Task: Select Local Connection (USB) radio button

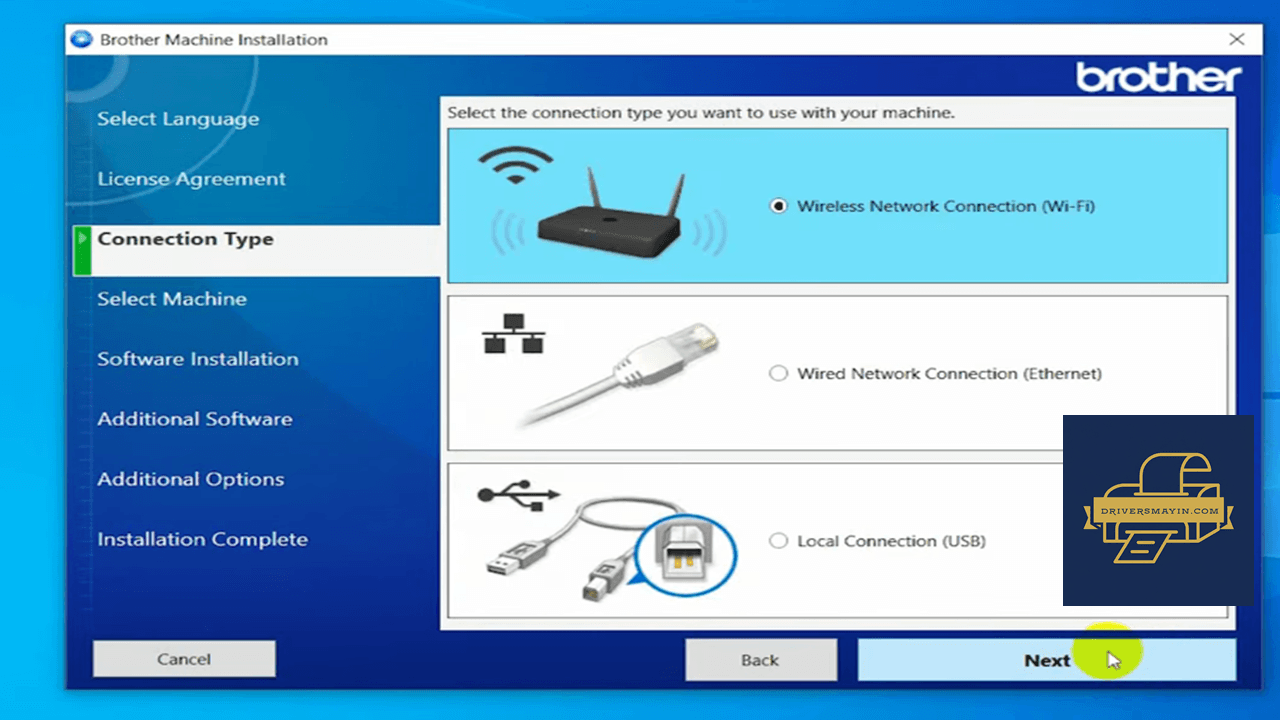Action: coord(779,541)
